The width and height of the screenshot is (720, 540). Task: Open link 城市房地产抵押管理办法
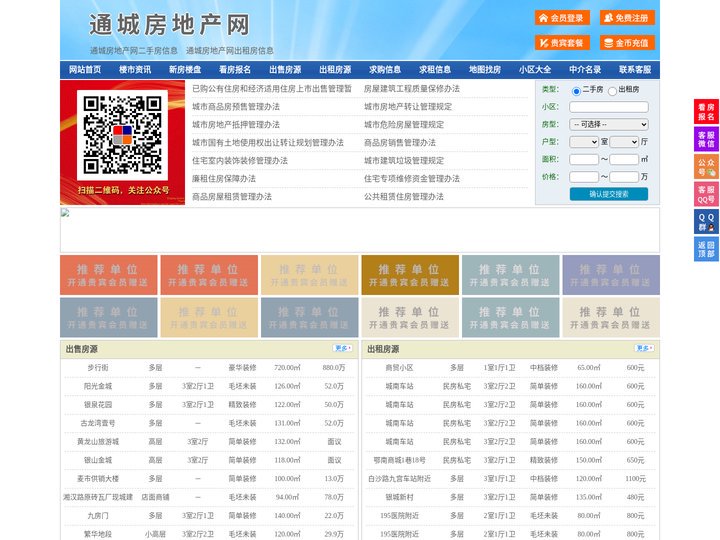tap(236, 124)
